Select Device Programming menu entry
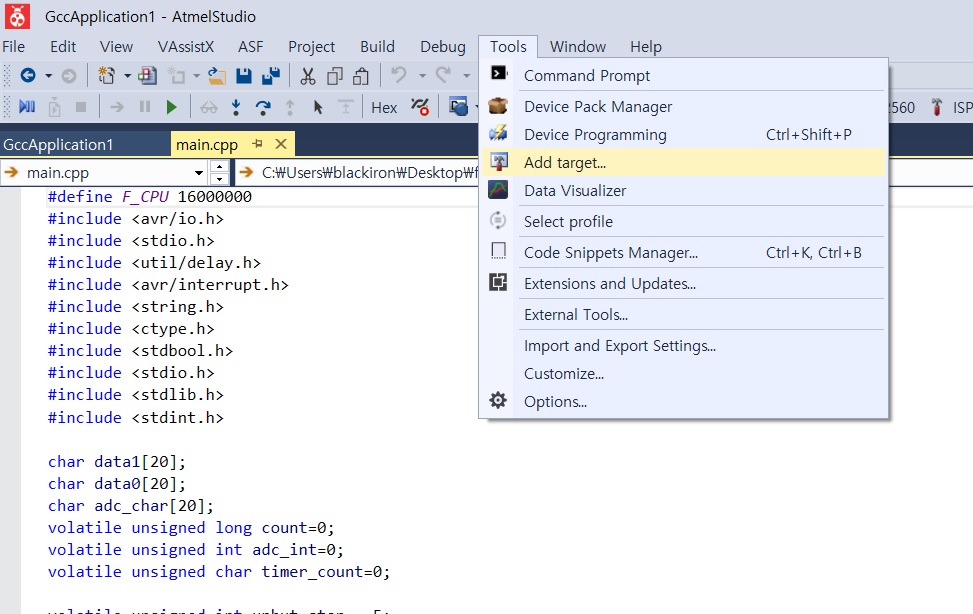The image size is (973, 614). point(683,135)
